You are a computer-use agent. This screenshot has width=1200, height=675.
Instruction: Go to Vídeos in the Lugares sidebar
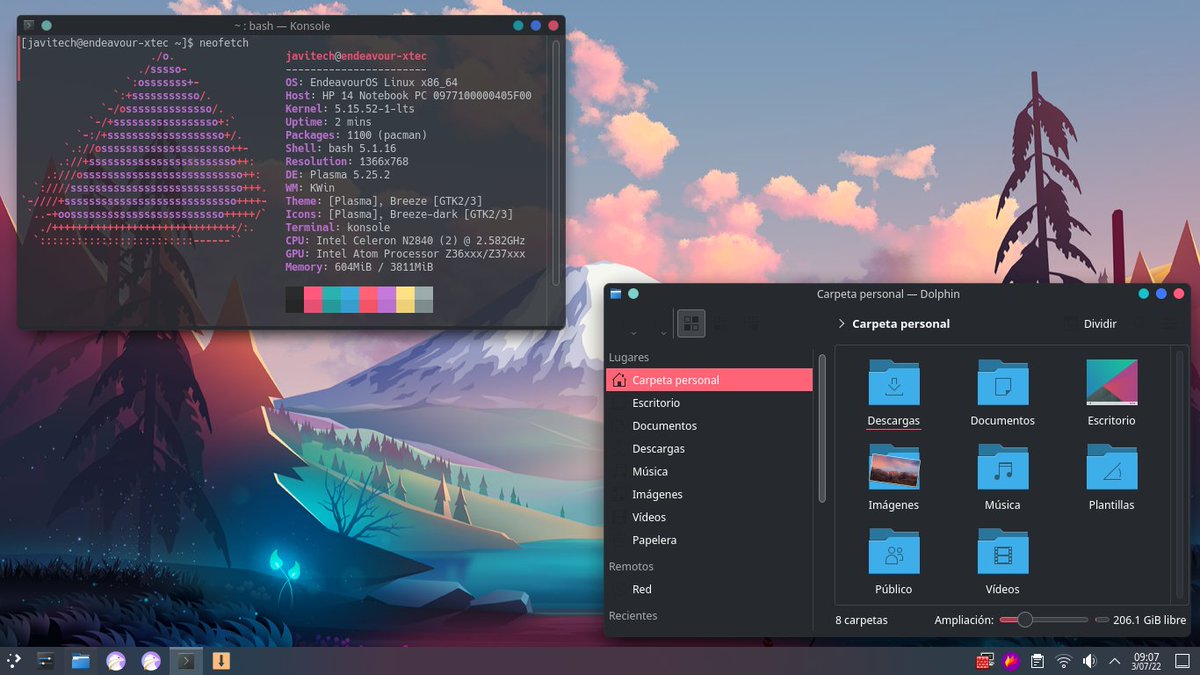click(x=709, y=517)
